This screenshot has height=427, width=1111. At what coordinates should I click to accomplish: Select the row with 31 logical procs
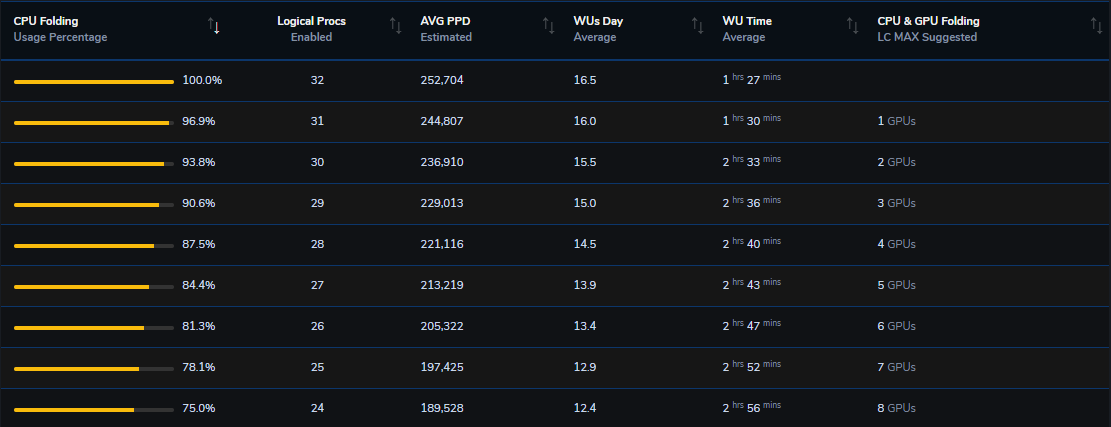pyautogui.click(x=556, y=122)
